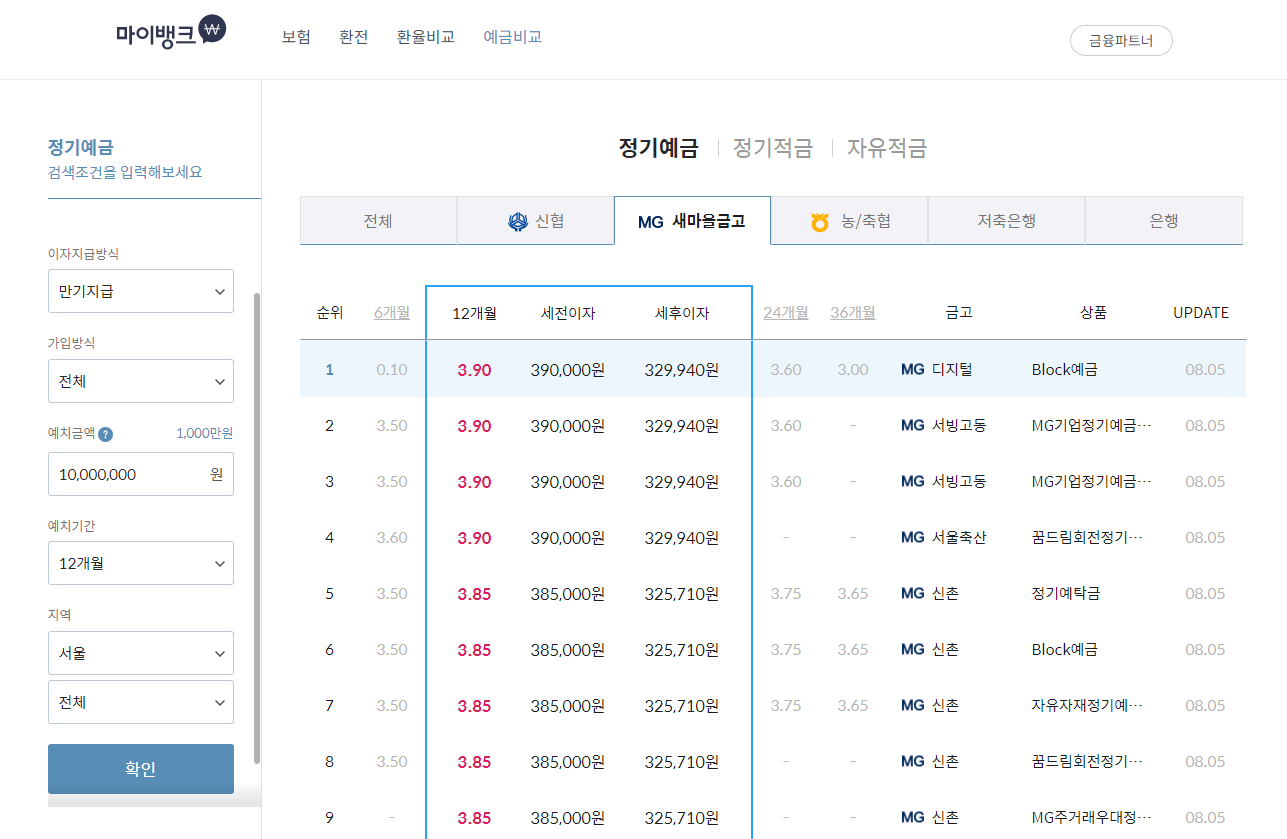
Task: Open the 이자지급방식 dropdown showing 만기지급
Action: pos(141,291)
